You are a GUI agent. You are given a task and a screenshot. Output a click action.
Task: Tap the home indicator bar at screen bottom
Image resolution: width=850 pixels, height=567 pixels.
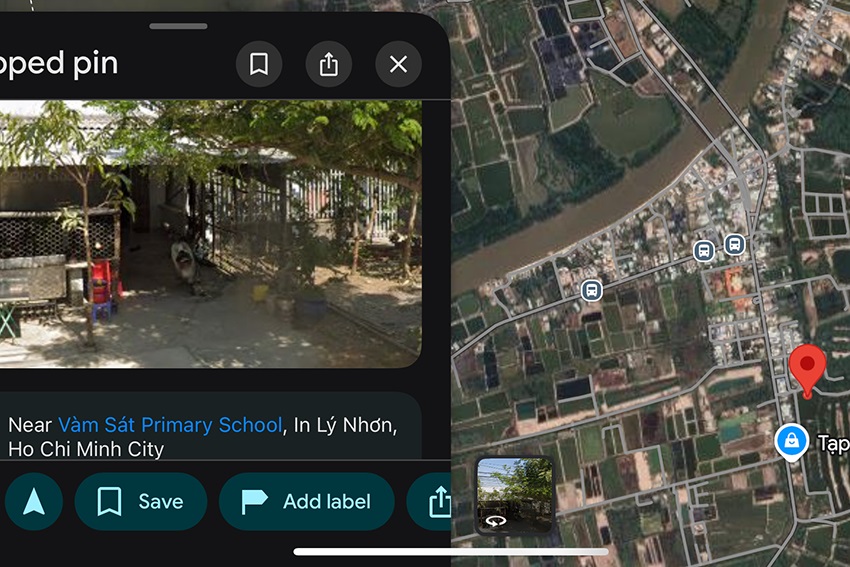coord(451,551)
